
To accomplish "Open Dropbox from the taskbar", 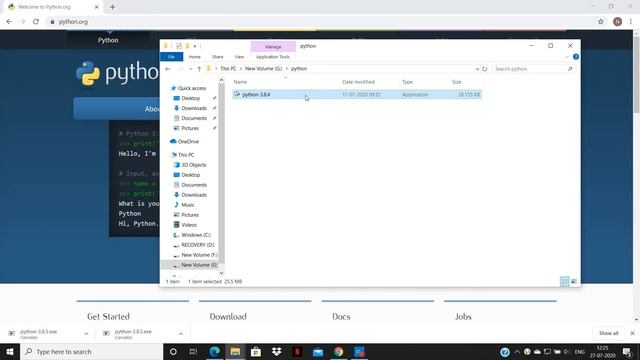I will pyautogui.click(x=276, y=351).
